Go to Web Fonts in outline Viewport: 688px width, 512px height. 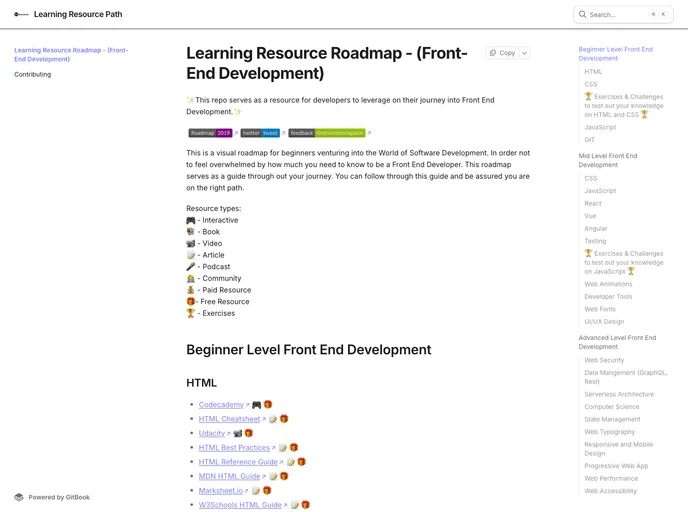600,309
